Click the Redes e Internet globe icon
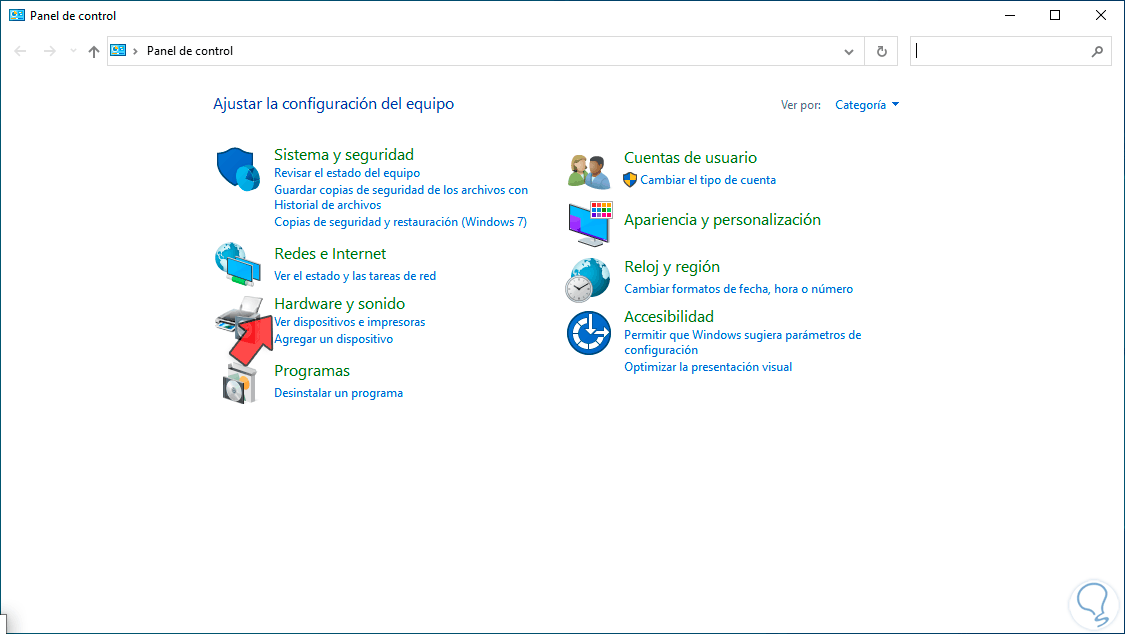 click(237, 264)
